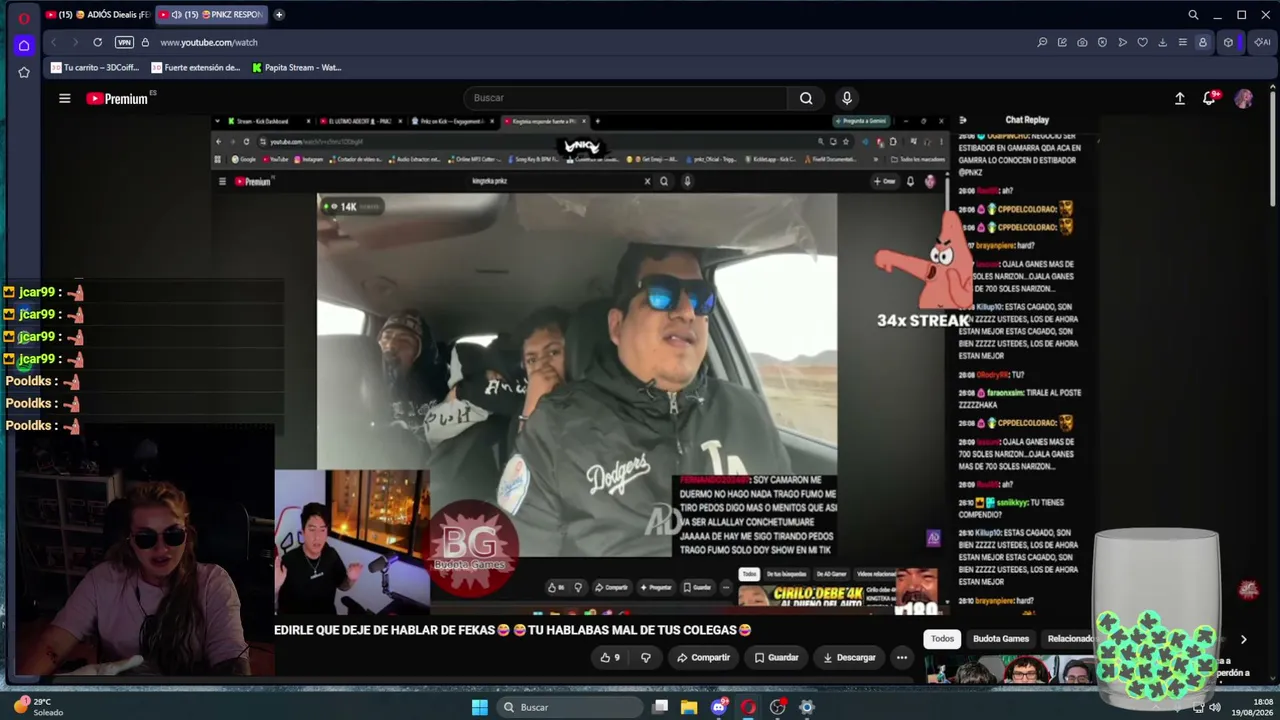This screenshot has width=1280, height=720.
Task: Open the taskbar volume speaker icon
Action: 1215,707
